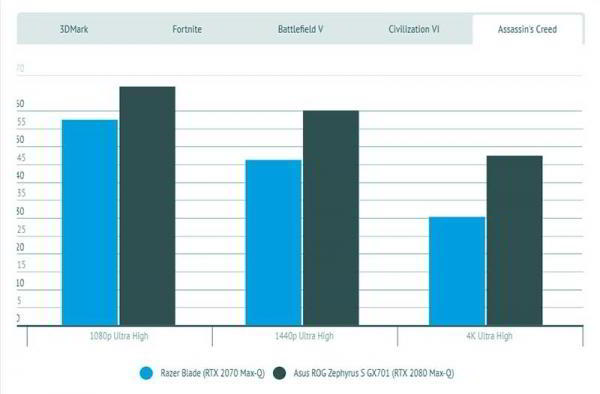Click the Asus ROG Zephyrus S GX701 legend label
This screenshot has width=600, height=394.
(374, 373)
